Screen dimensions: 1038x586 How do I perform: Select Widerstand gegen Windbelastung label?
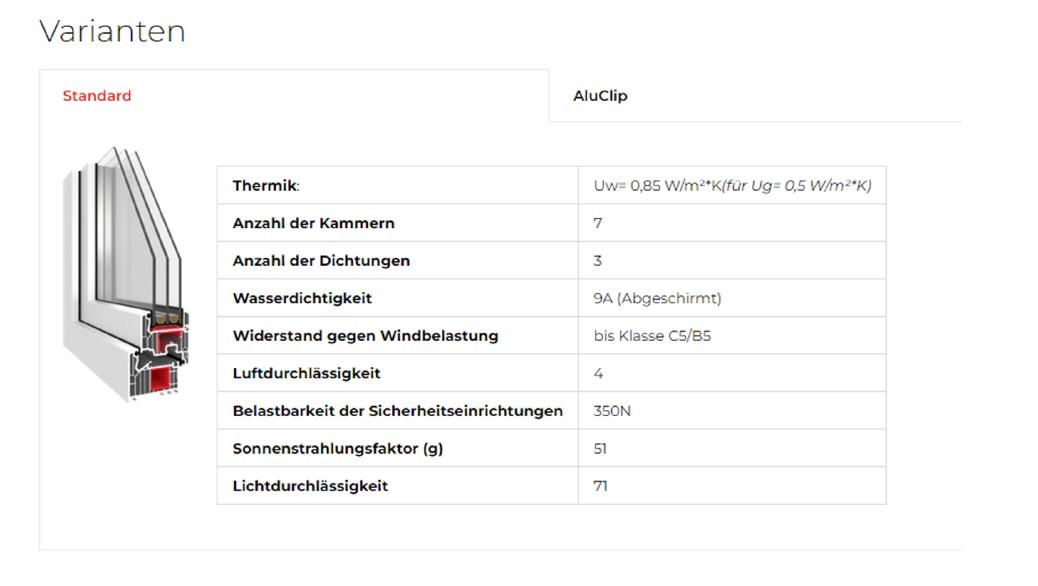tap(365, 336)
